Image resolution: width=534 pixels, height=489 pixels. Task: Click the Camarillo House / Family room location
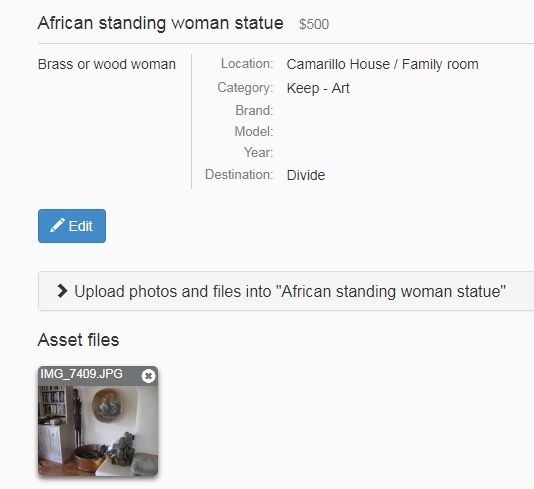pyautogui.click(x=382, y=64)
